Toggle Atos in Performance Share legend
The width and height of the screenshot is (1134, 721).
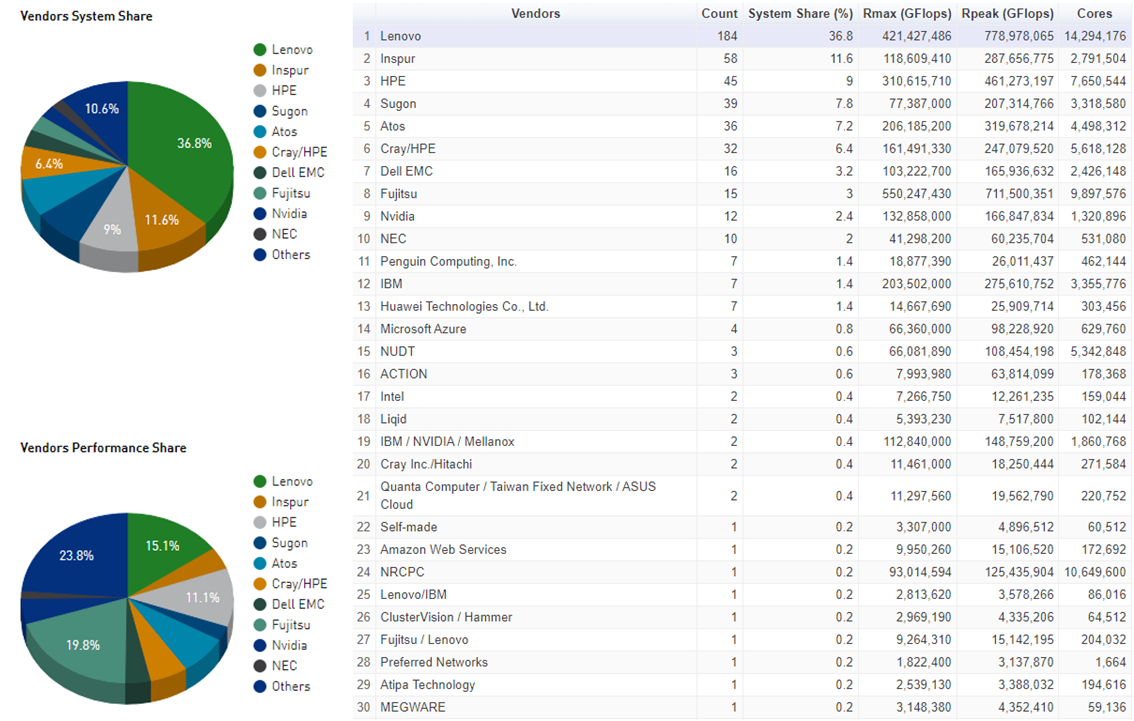point(276,563)
